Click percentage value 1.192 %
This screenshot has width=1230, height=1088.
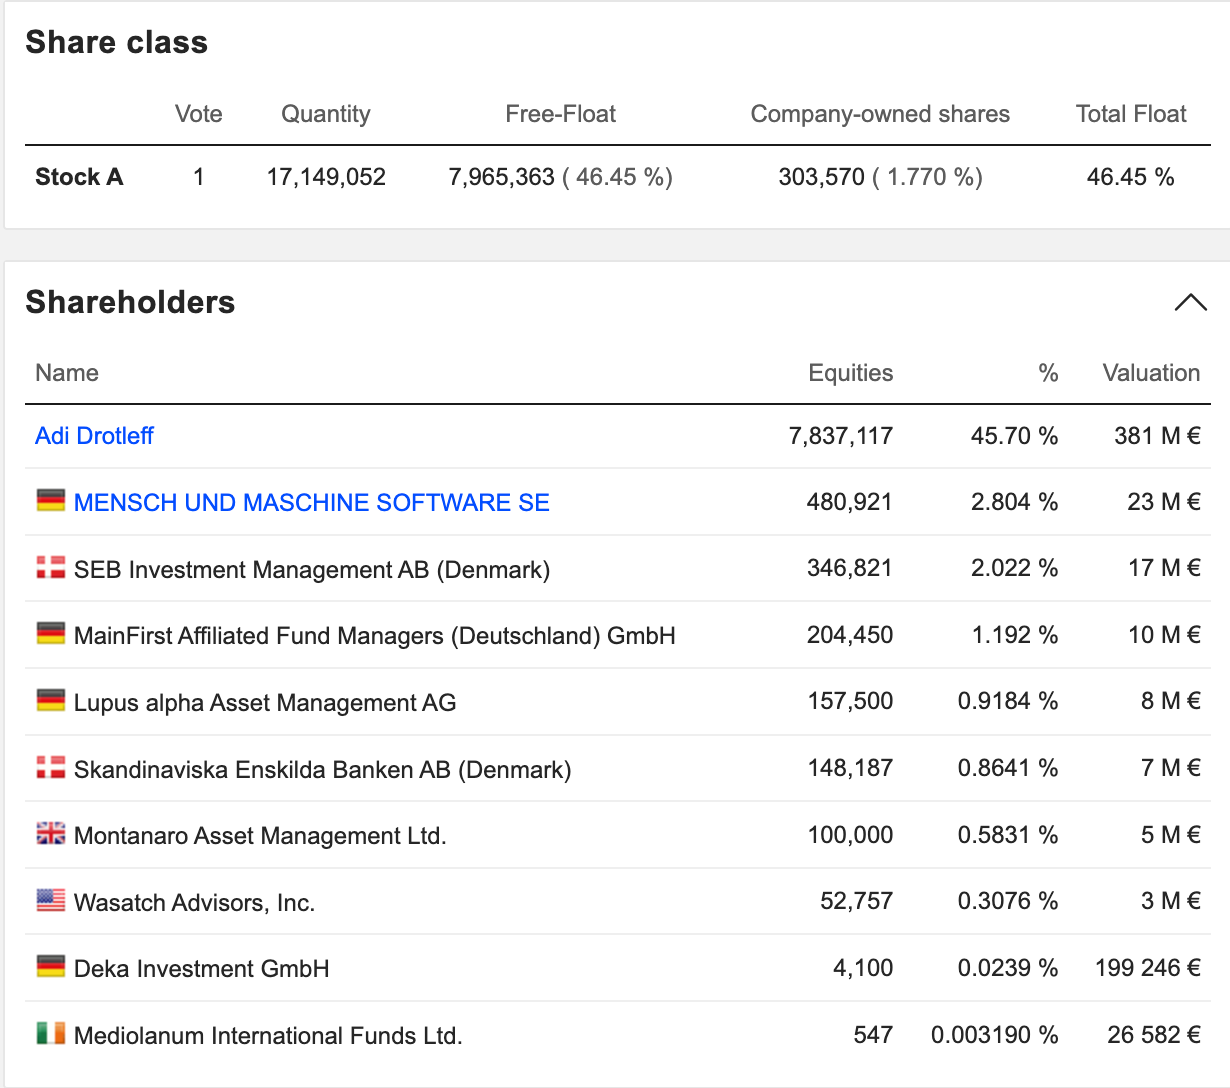(1015, 635)
